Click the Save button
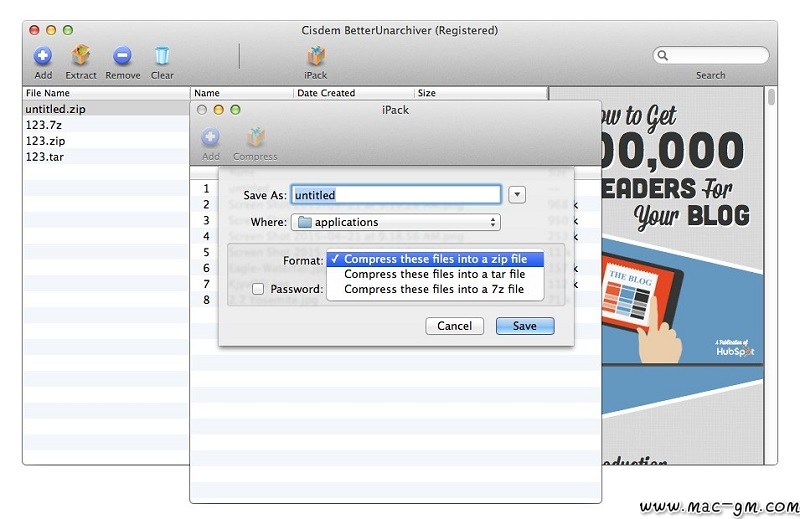This screenshot has width=800, height=519. coord(524,326)
